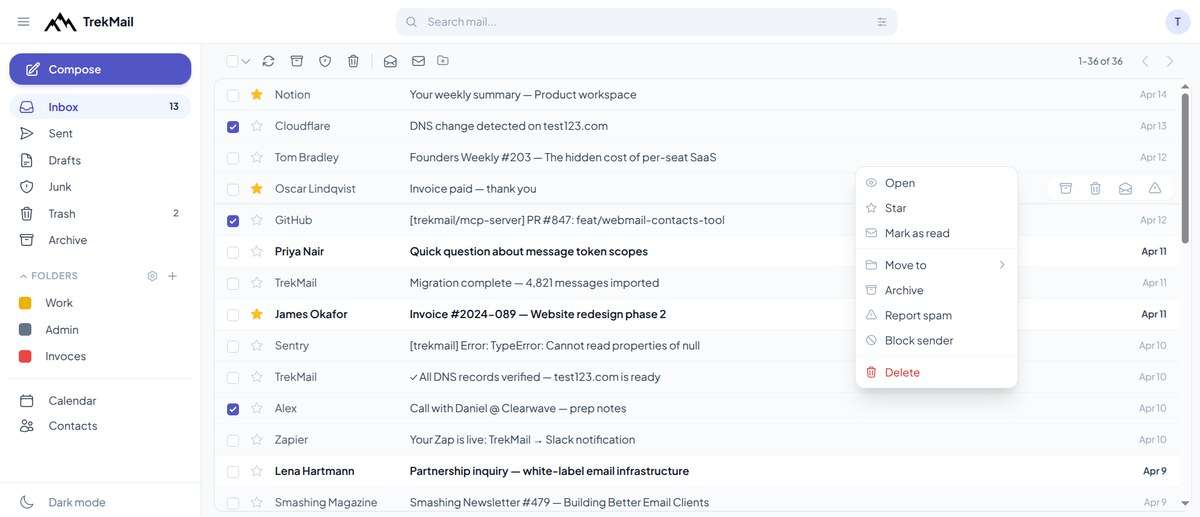Star the Sentry message
This screenshot has height=517, width=1200.
(x=256, y=345)
